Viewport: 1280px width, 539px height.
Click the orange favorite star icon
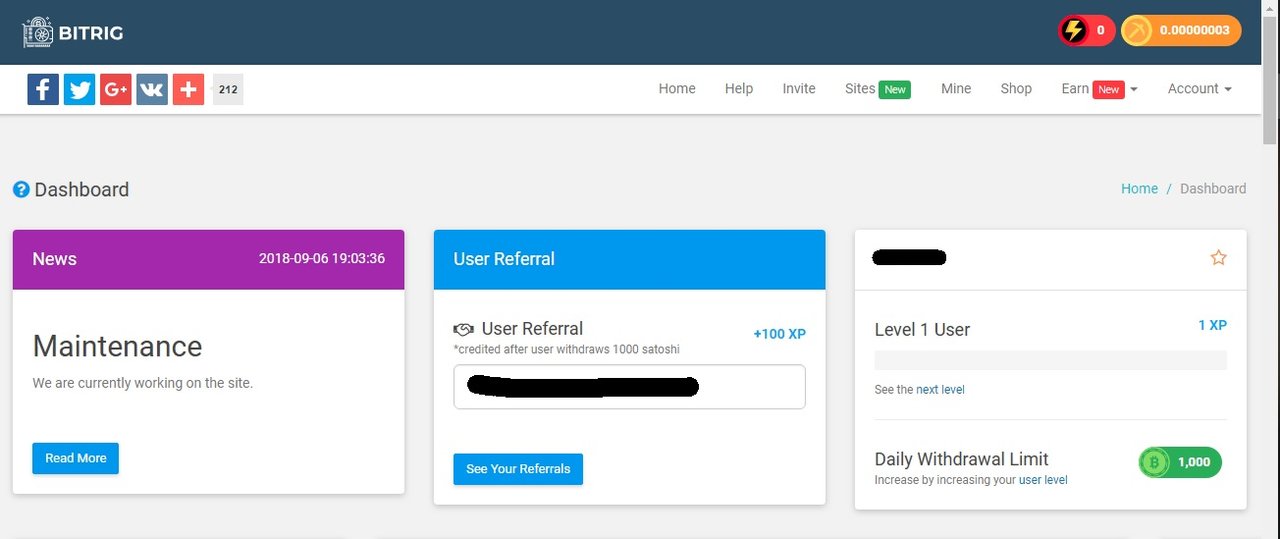coord(1218,258)
